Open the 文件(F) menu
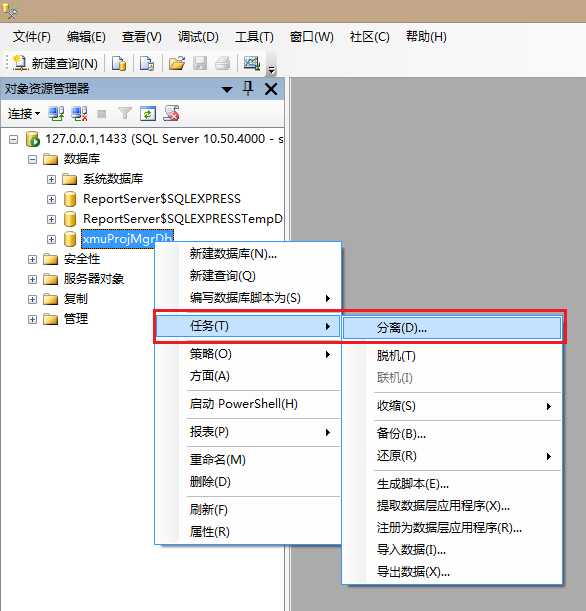This screenshot has width=586, height=611. (32, 37)
